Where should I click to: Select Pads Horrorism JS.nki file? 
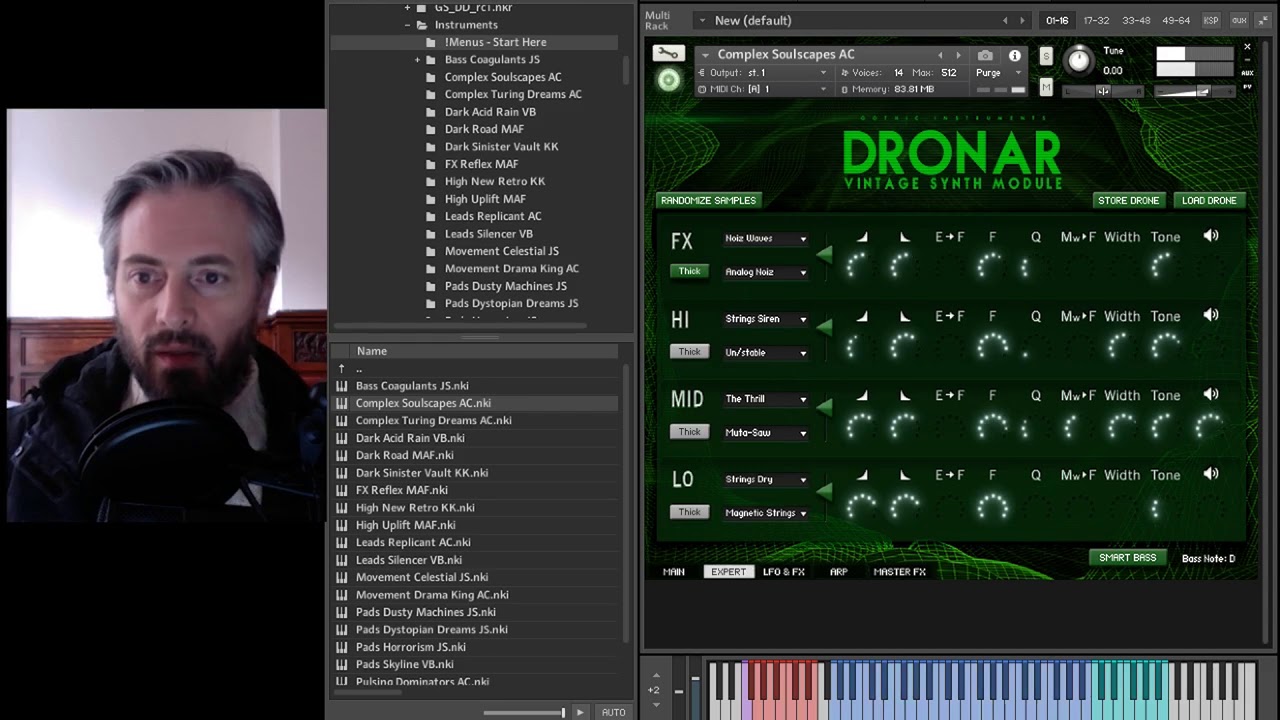410,647
